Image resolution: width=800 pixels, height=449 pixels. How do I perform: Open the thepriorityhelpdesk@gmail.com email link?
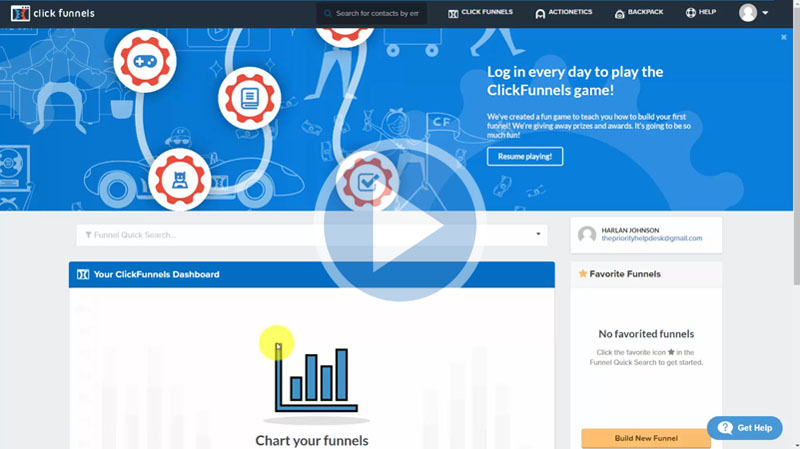click(x=652, y=239)
